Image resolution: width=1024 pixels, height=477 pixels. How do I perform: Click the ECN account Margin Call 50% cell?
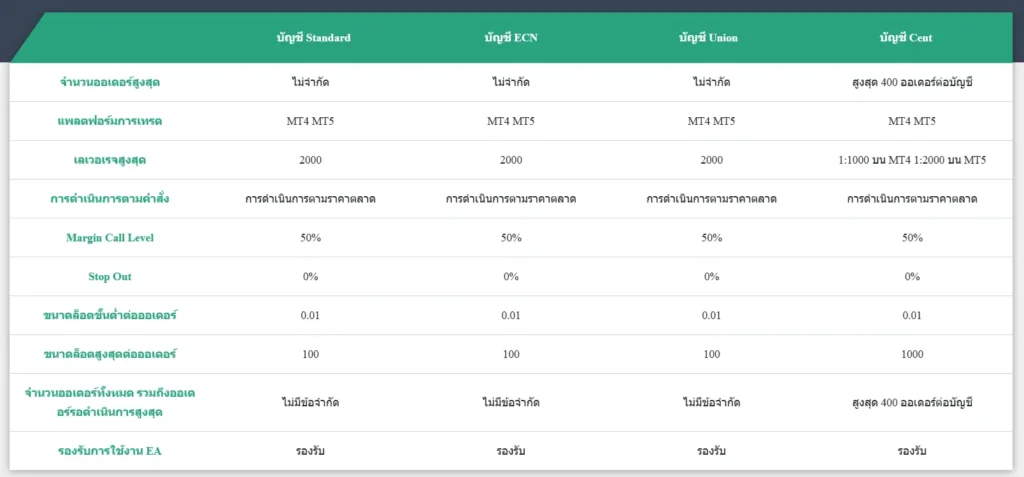(511, 238)
